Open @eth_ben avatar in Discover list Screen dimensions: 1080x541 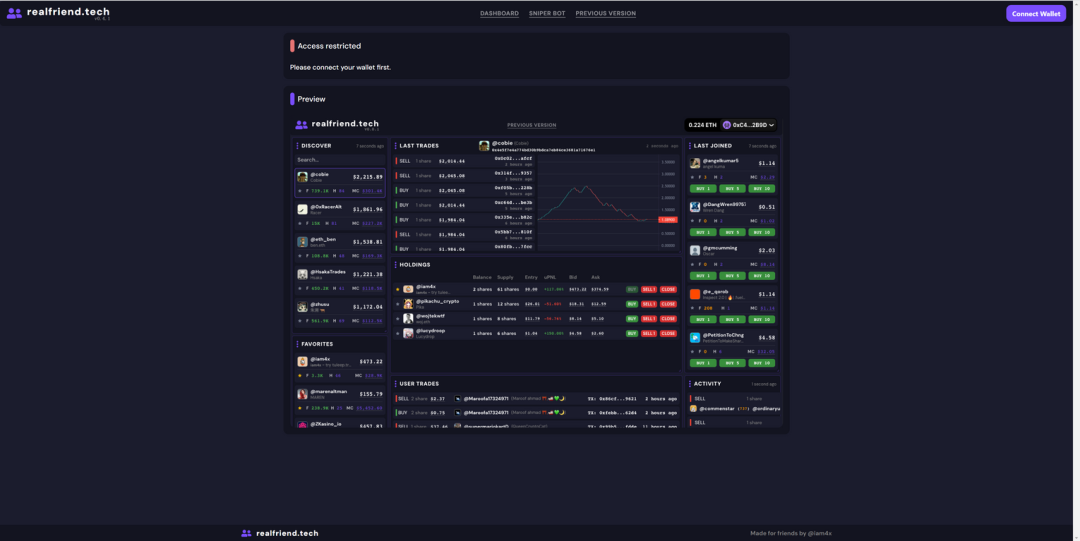[x=302, y=242]
